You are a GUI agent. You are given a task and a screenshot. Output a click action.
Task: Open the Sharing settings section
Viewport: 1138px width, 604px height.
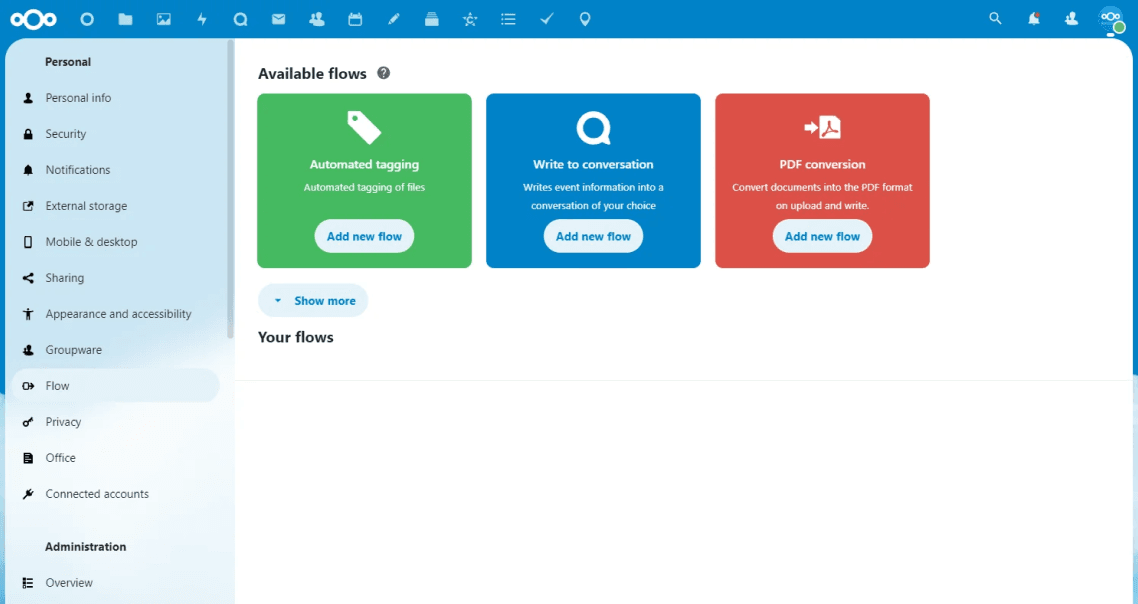coord(65,278)
